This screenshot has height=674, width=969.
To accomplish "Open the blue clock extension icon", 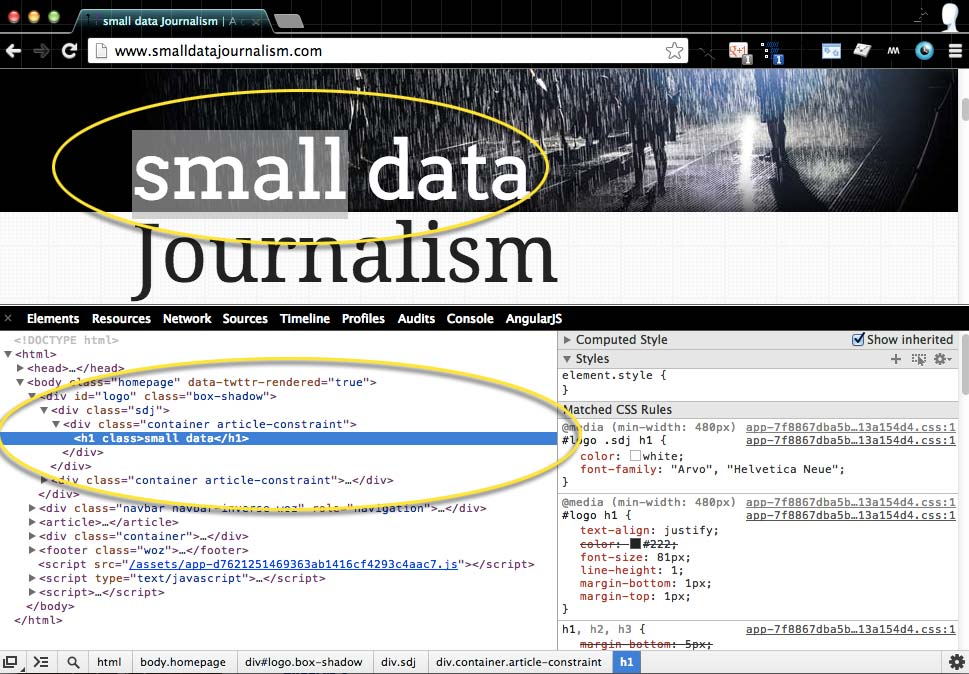I will coord(925,51).
